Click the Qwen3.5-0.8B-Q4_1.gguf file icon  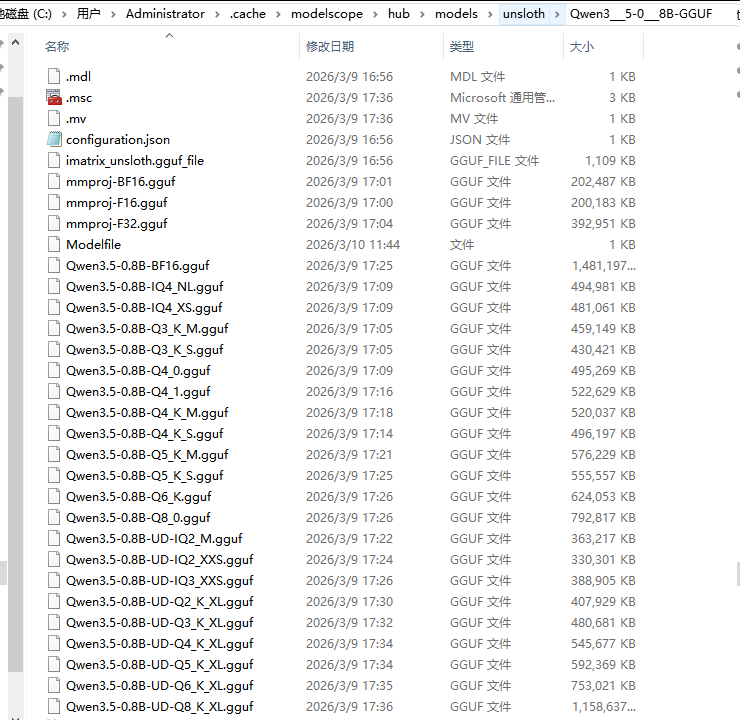point(54,391)
